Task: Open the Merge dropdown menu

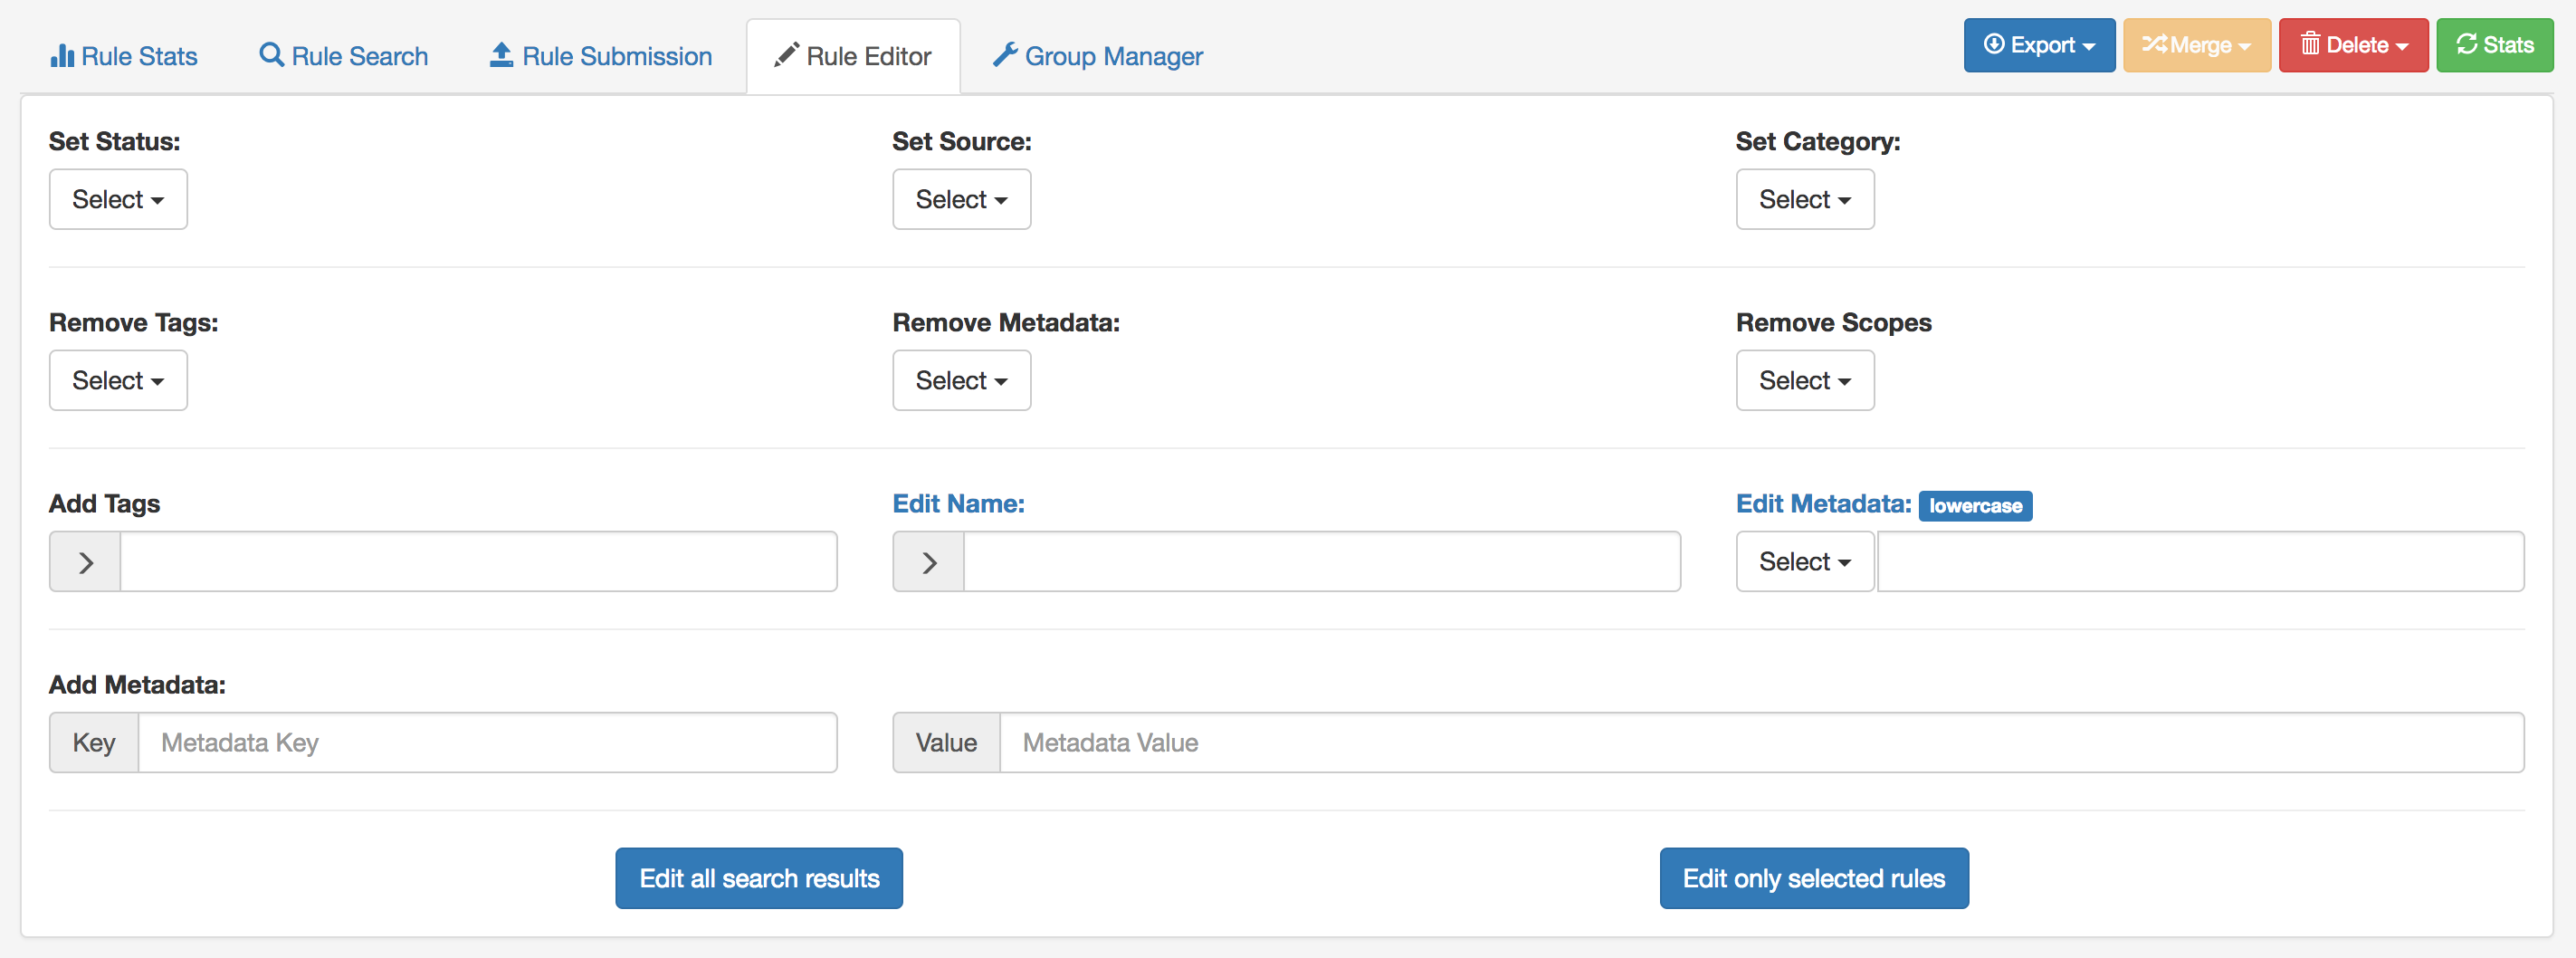Action: 2196,46
